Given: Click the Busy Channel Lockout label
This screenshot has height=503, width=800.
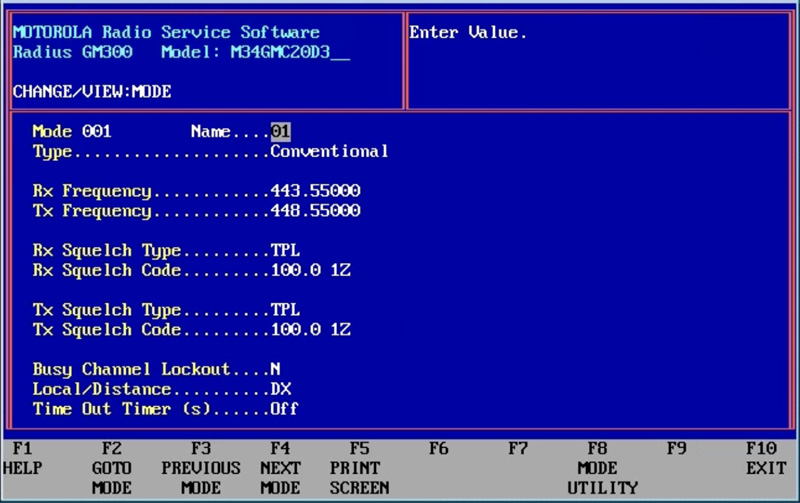Looking at the screenshot, I should click(132, 369).
